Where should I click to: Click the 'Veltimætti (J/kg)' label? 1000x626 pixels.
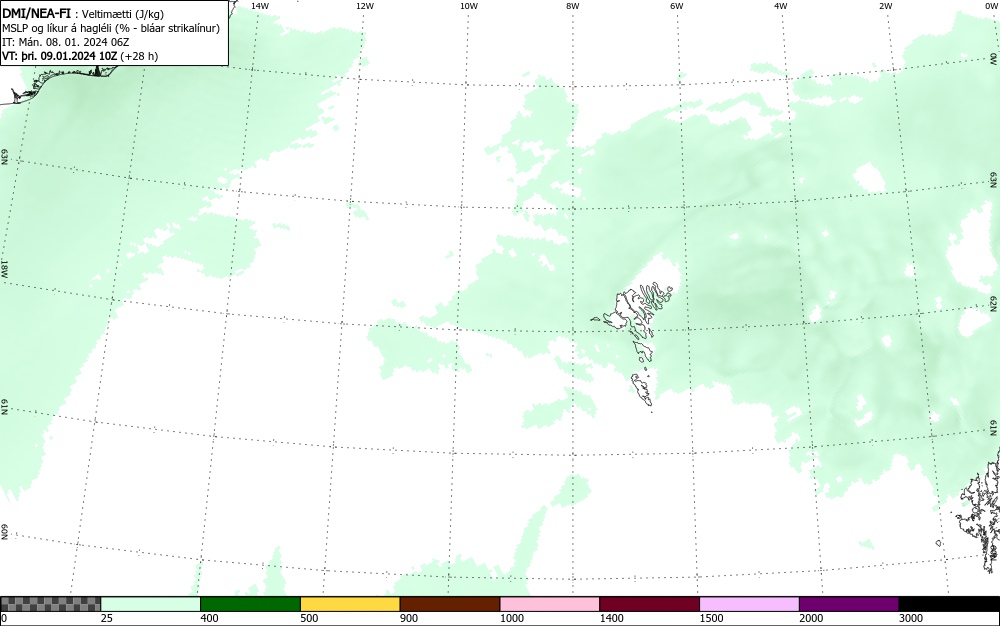(x=122, y=14)
